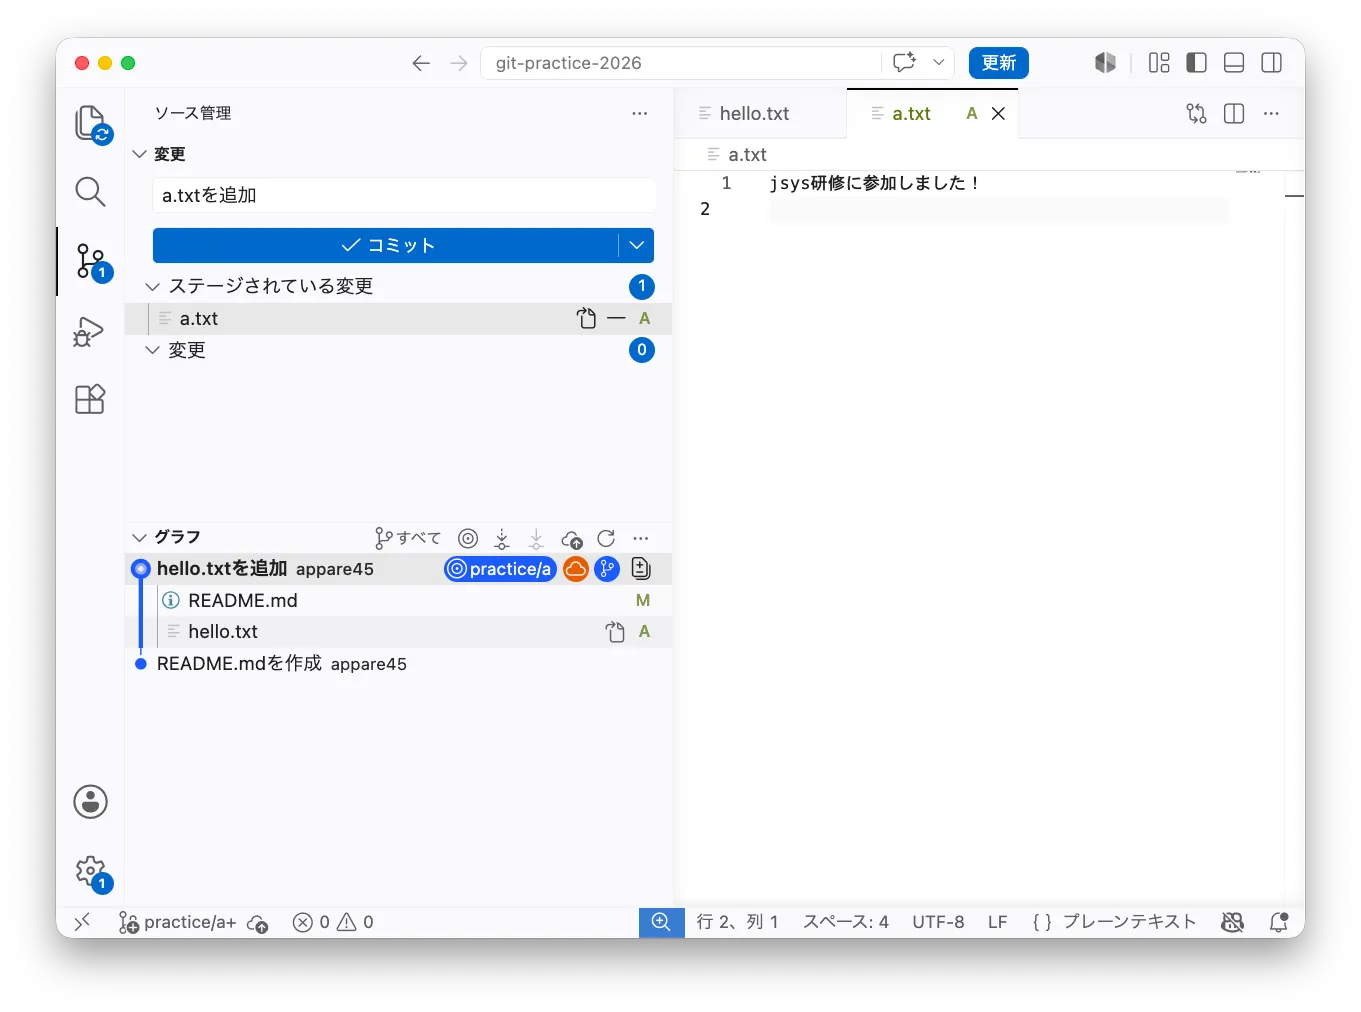The image size is (1361, 1012).
Task: Click the refresh icon in graph toolbar
Action: pyautogui.click(x=606, y=538)
